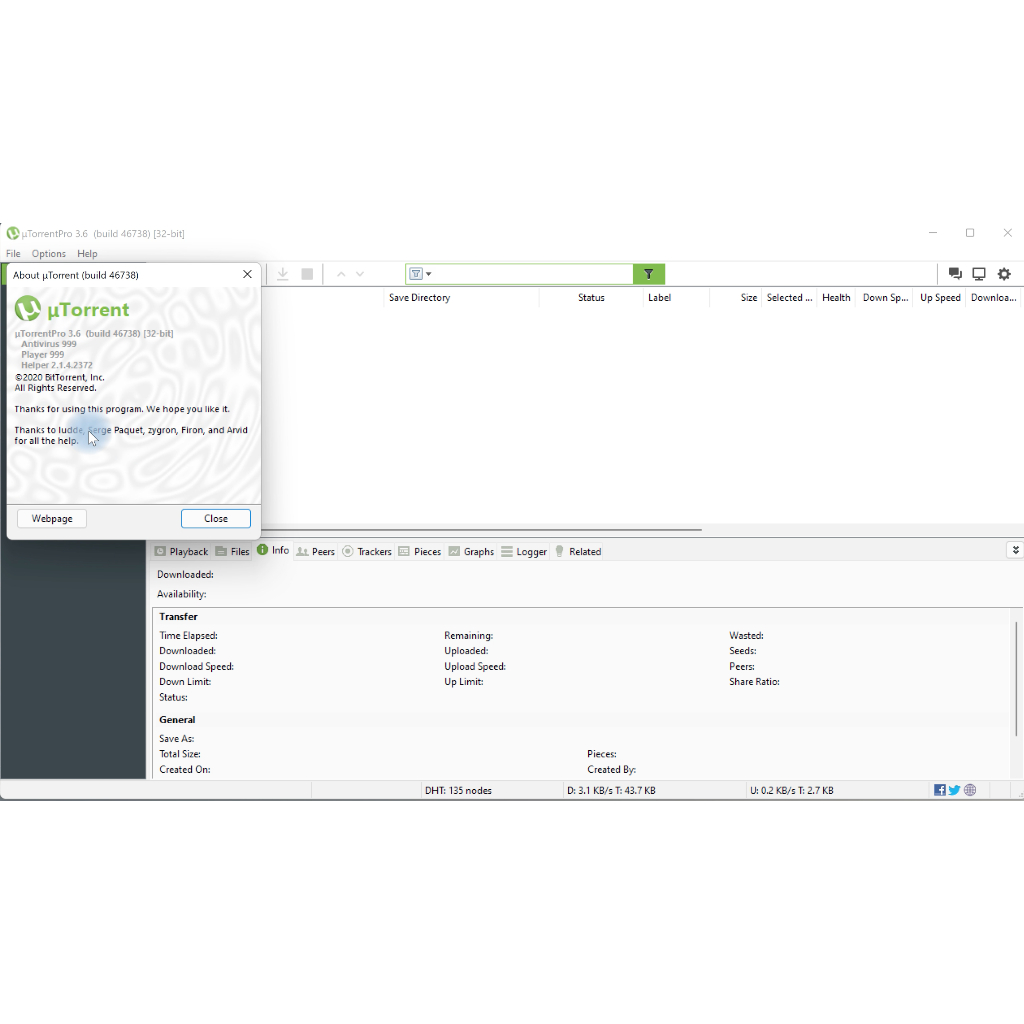Click the Webpage button in About dialog
Image resolution: width=1024 pixels, height=1024 pixels.
pyautogui.click(x=52, y=519)
